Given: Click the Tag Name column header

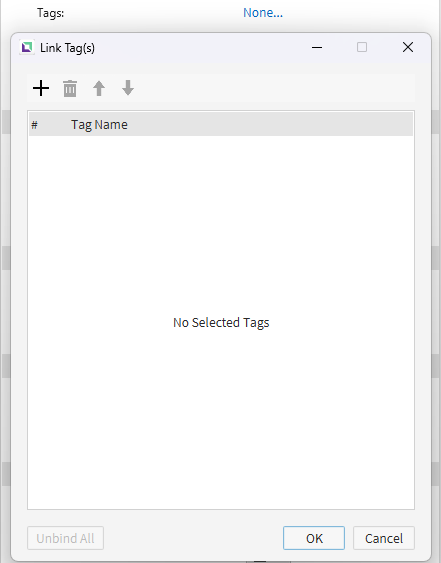Looking at the screenshot, I should pos(99,125).
